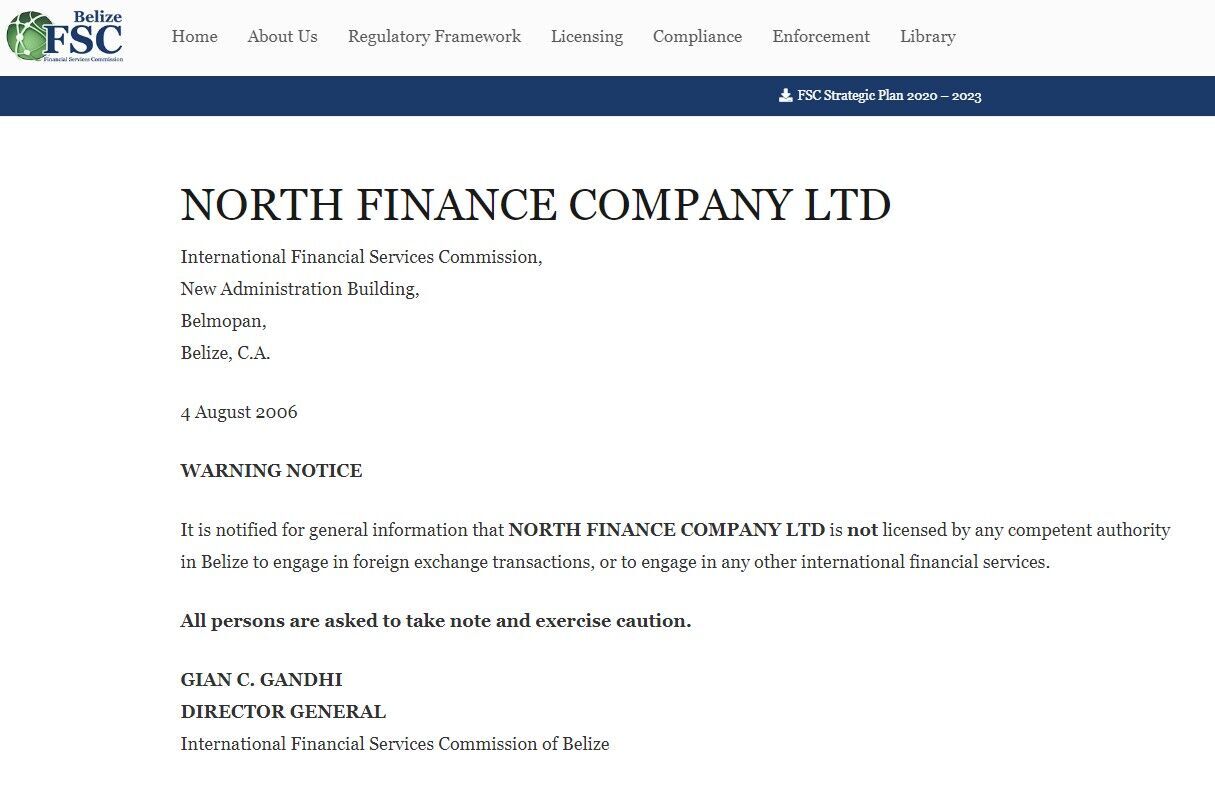
Task: Click the download icon beside FSC Strategic Plan
Action: (785, 96)
